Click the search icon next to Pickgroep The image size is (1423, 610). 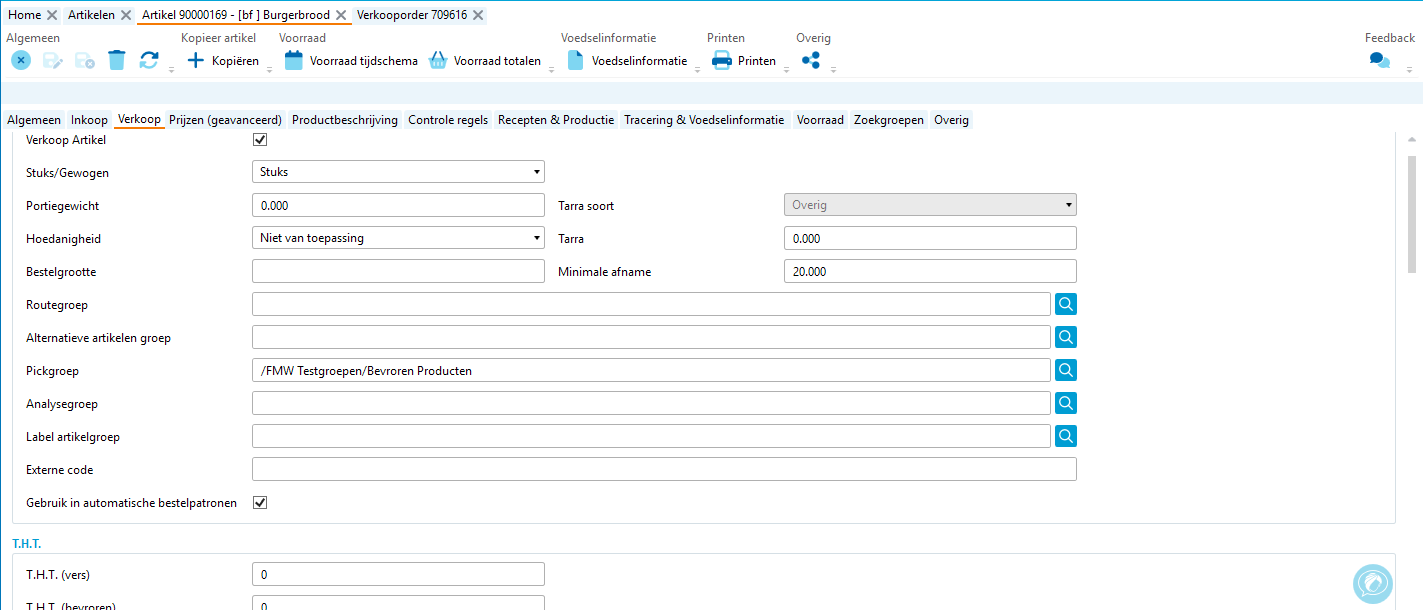[x=1066, y=370]
